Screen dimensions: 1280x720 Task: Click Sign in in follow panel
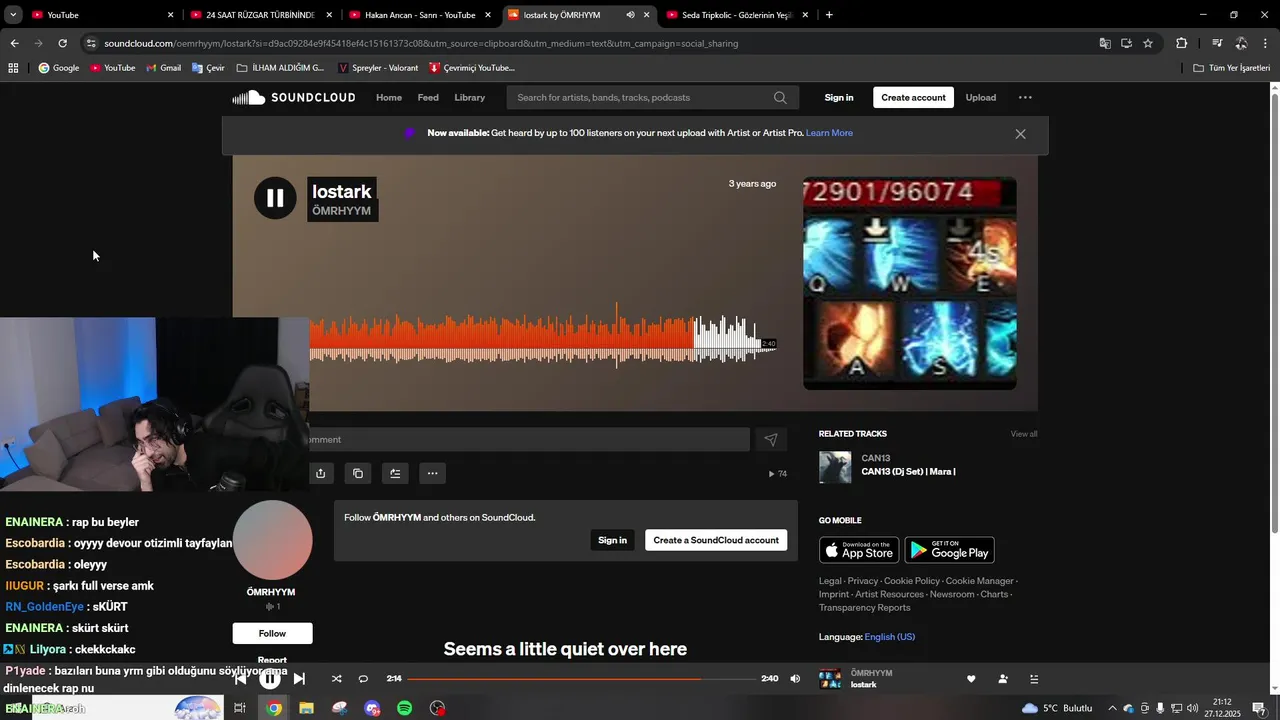pyautogui.click(x=612, y=540)
